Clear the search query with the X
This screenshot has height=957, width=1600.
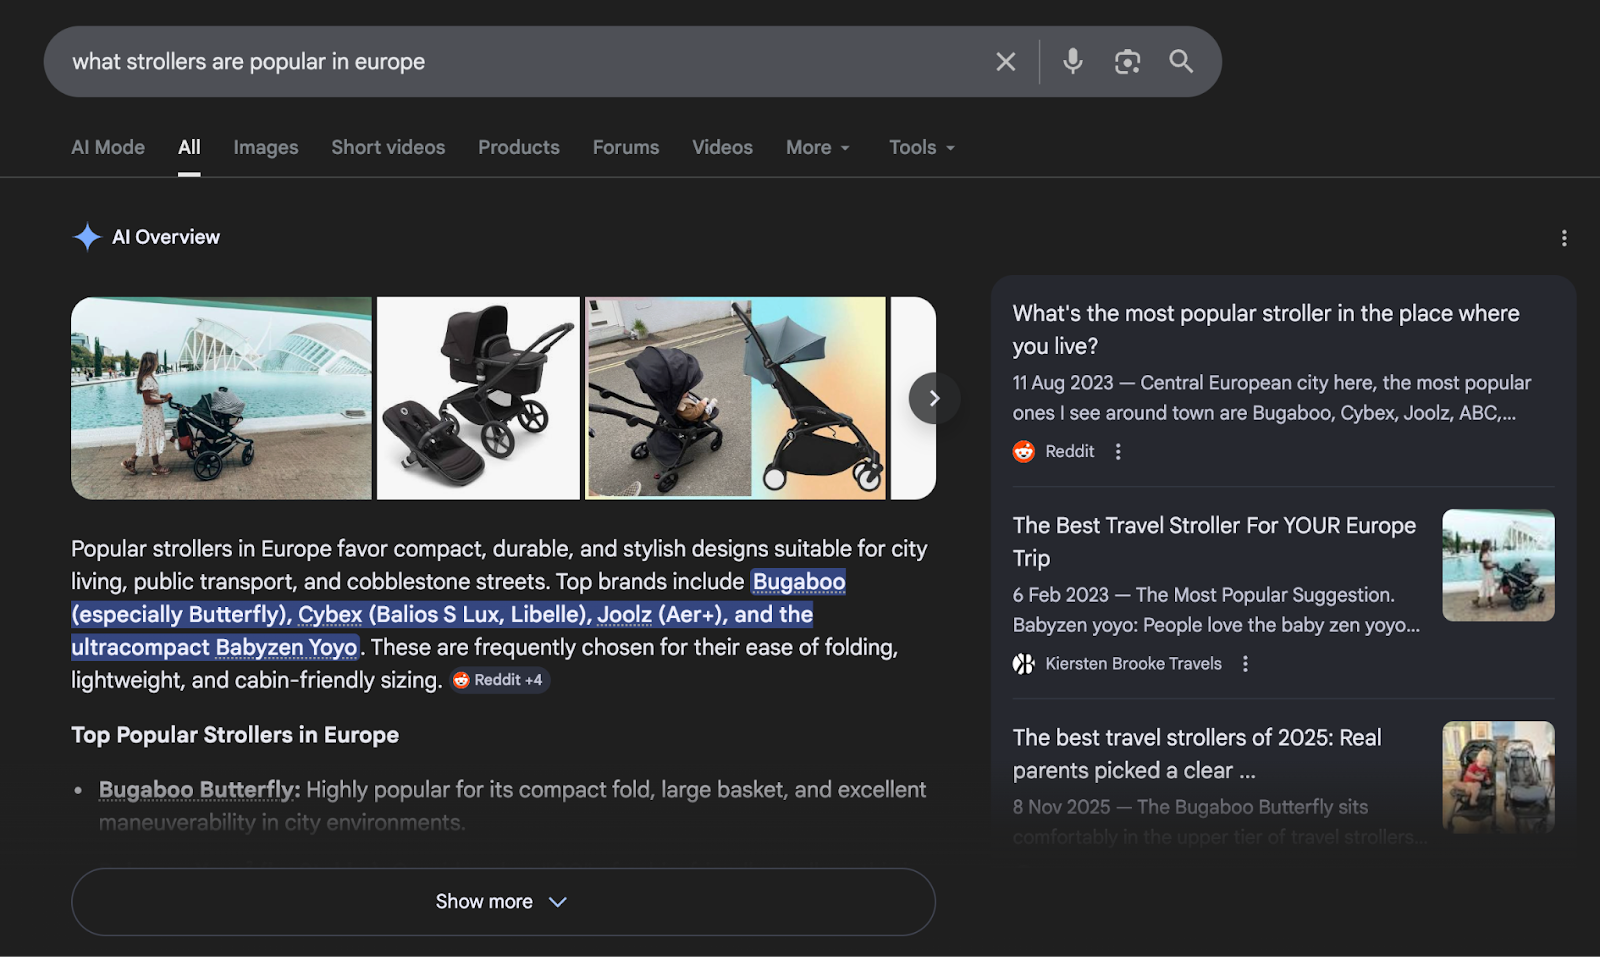tap(1004, 61)
